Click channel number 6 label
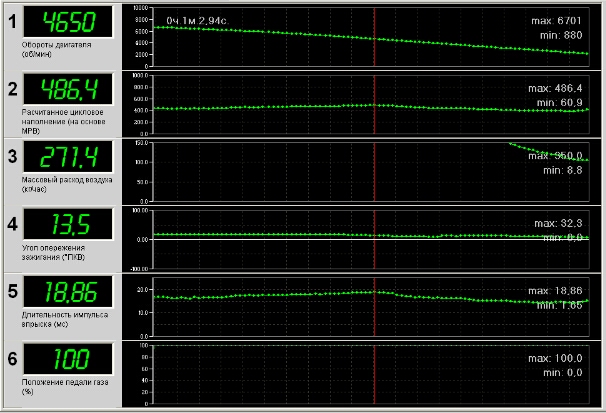 tap(13, 359)
